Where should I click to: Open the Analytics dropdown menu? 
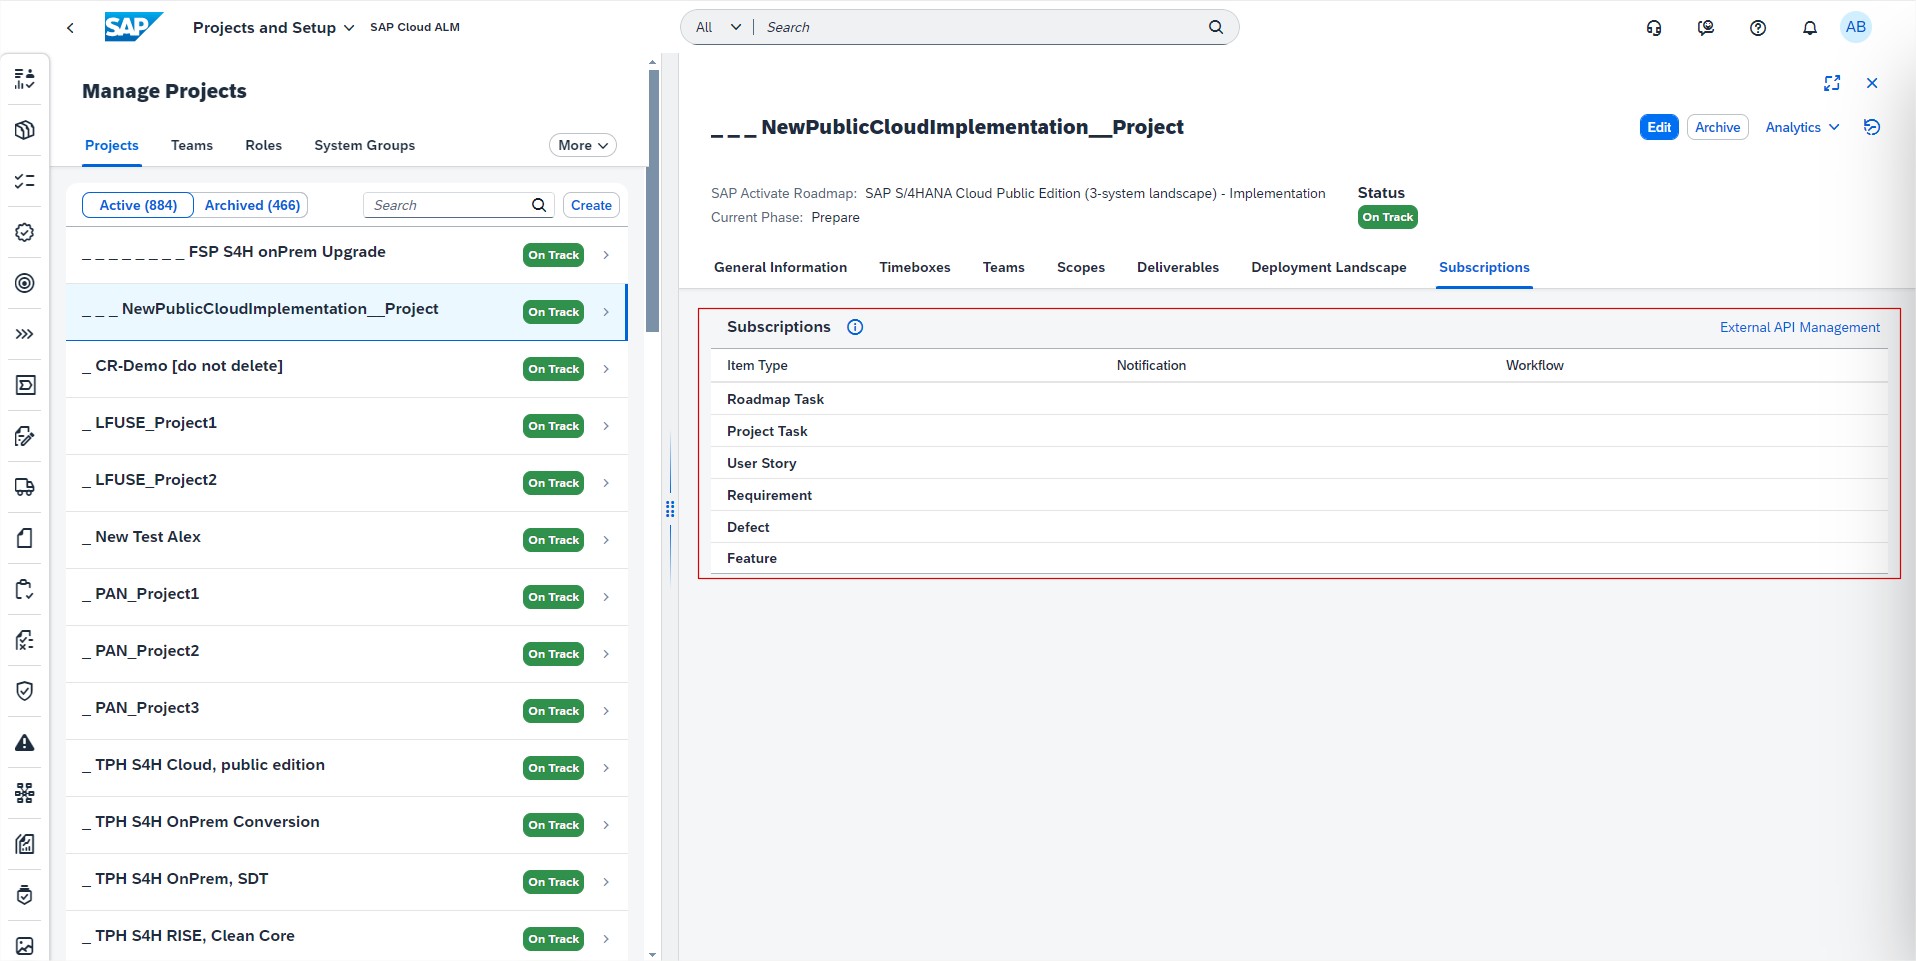click(1801, 127)
